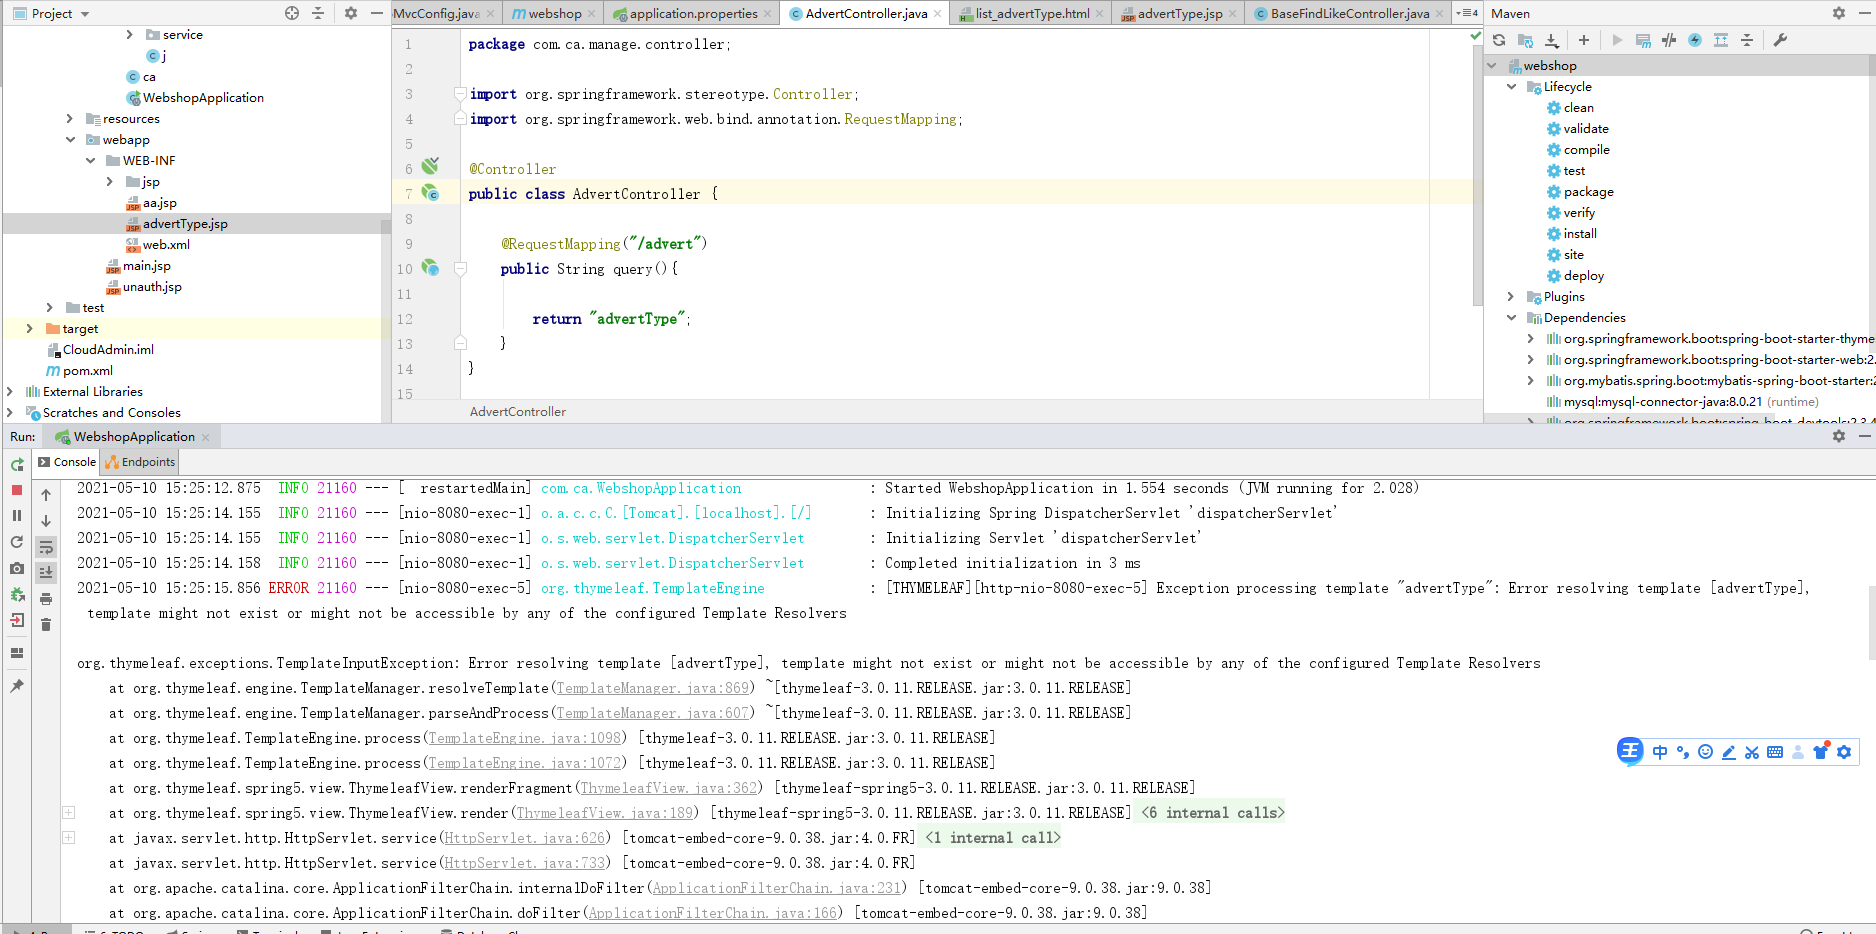Toggle scroll to end of console
This screenshot has height=934, width=1876.
click(x=46, y=572)
